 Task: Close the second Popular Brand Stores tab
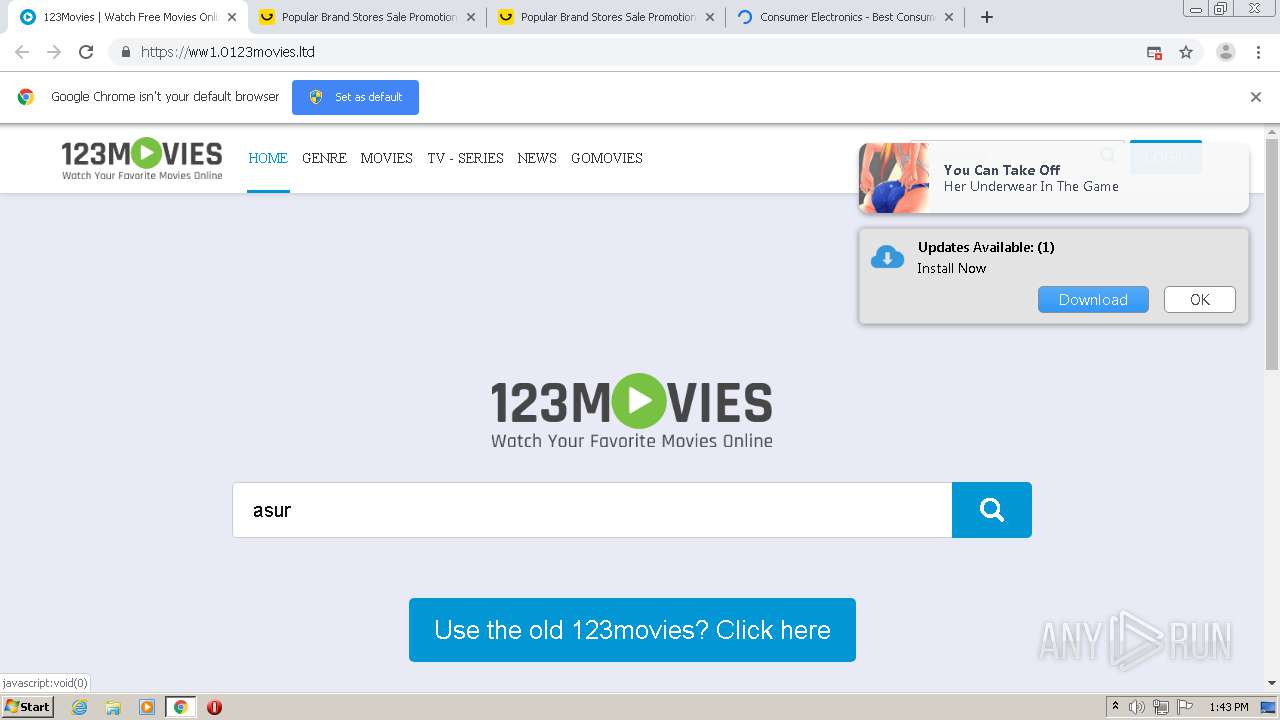click(x=710, y=17)
